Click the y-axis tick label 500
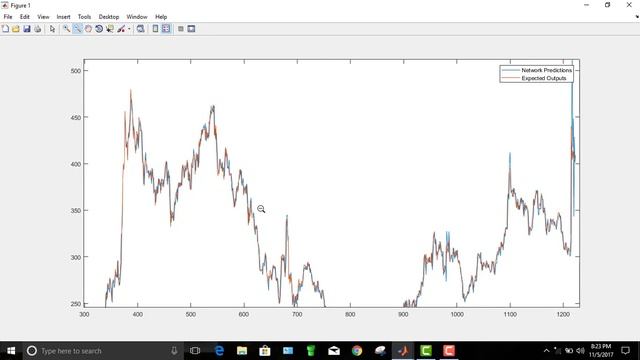The width and height of the screenshot is (640, 360). click(76, 71)
